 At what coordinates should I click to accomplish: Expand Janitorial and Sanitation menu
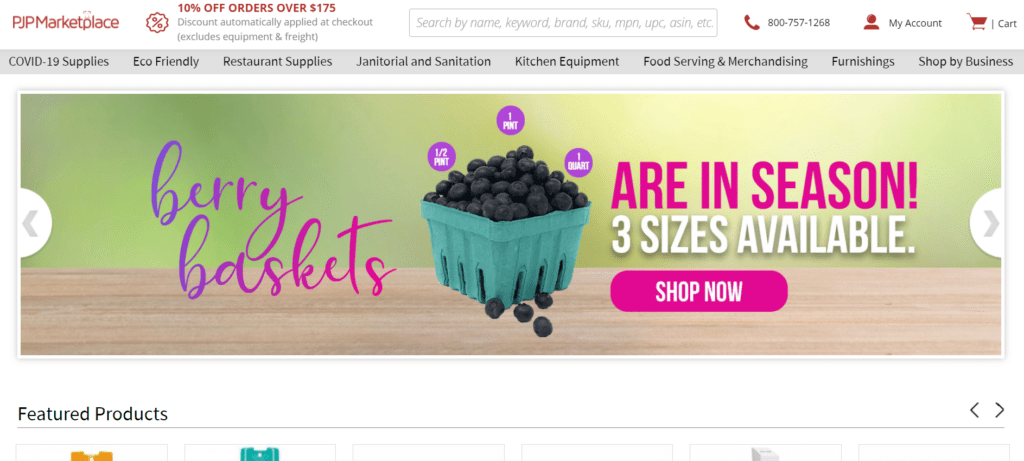pos(423,62)
